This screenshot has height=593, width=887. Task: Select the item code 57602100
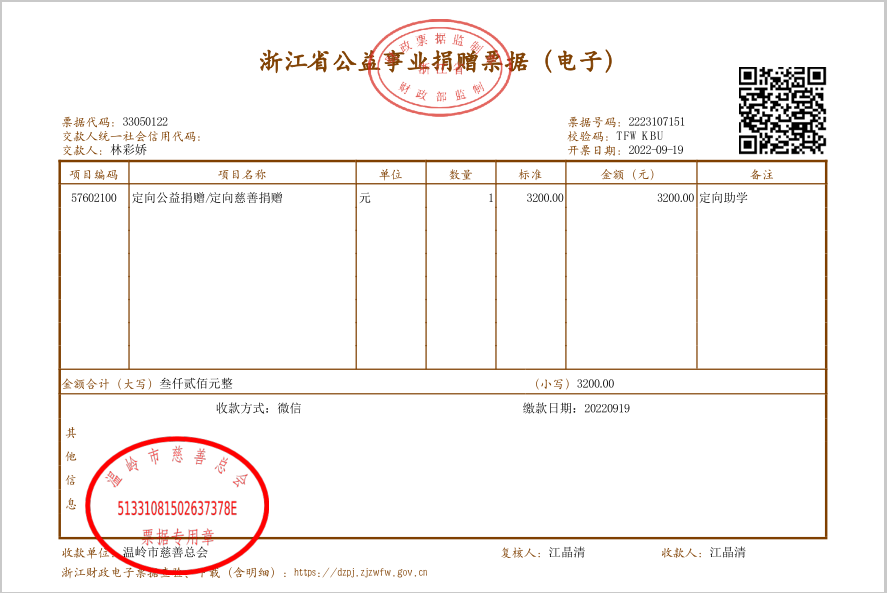click(x=94, y=198)
